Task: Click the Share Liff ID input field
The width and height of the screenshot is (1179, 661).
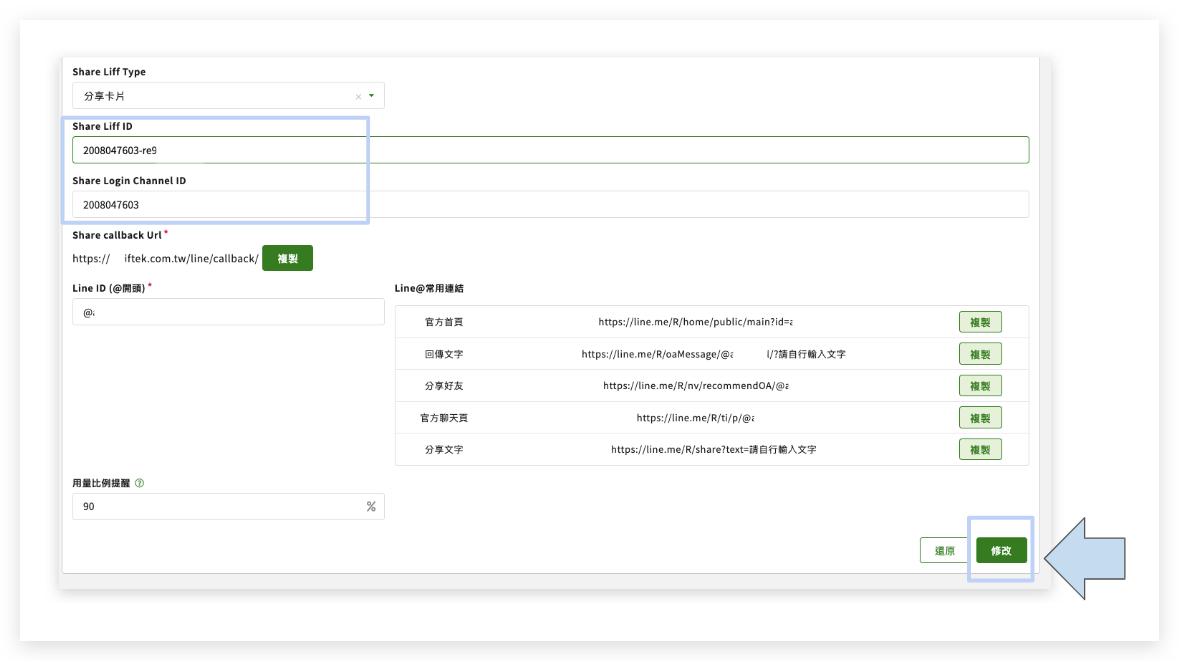Action: pyautogui.click(x=550, y=150)
